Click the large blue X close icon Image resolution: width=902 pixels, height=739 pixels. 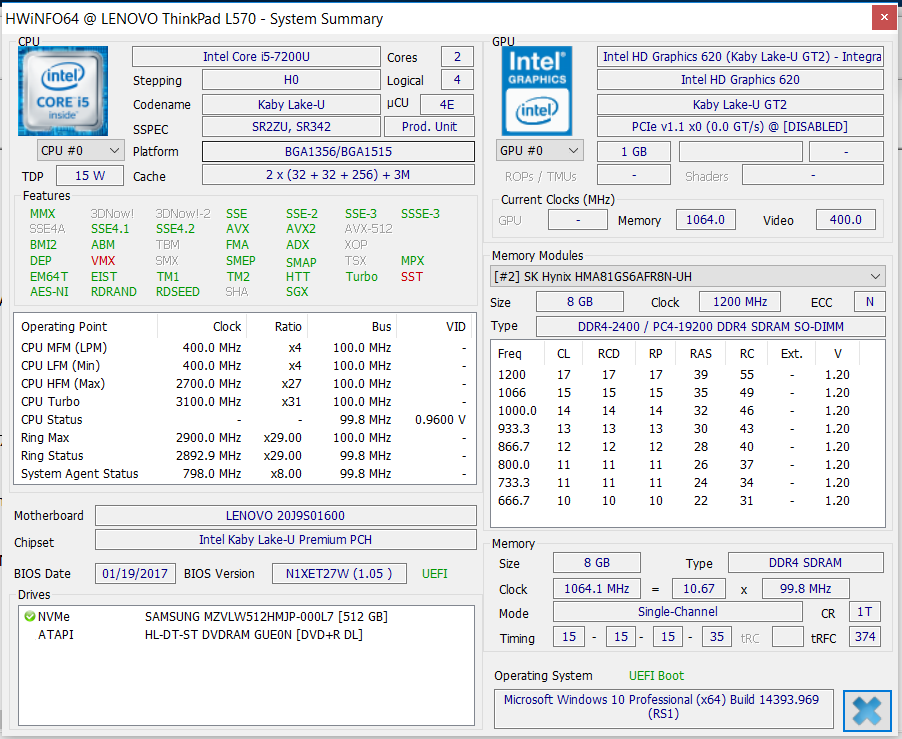(x=866, y=711)
